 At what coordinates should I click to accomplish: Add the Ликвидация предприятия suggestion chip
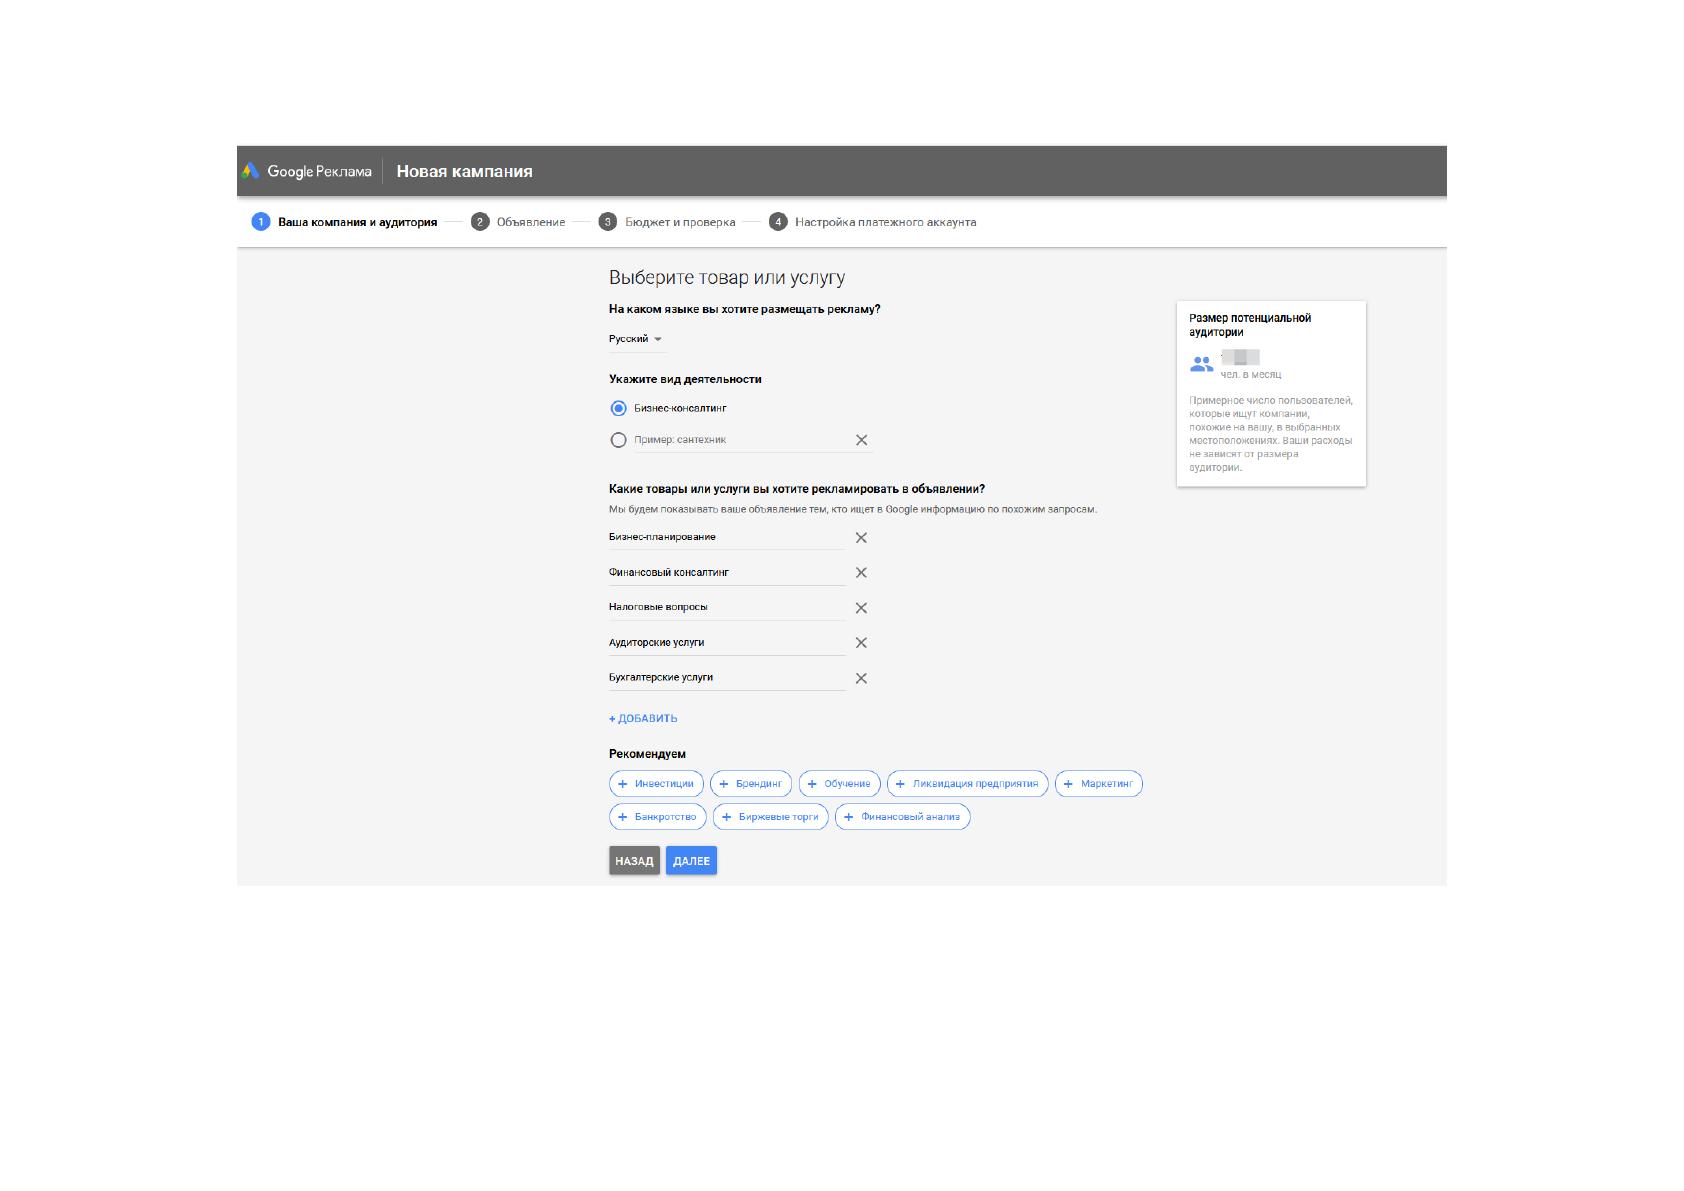point(968,784)
